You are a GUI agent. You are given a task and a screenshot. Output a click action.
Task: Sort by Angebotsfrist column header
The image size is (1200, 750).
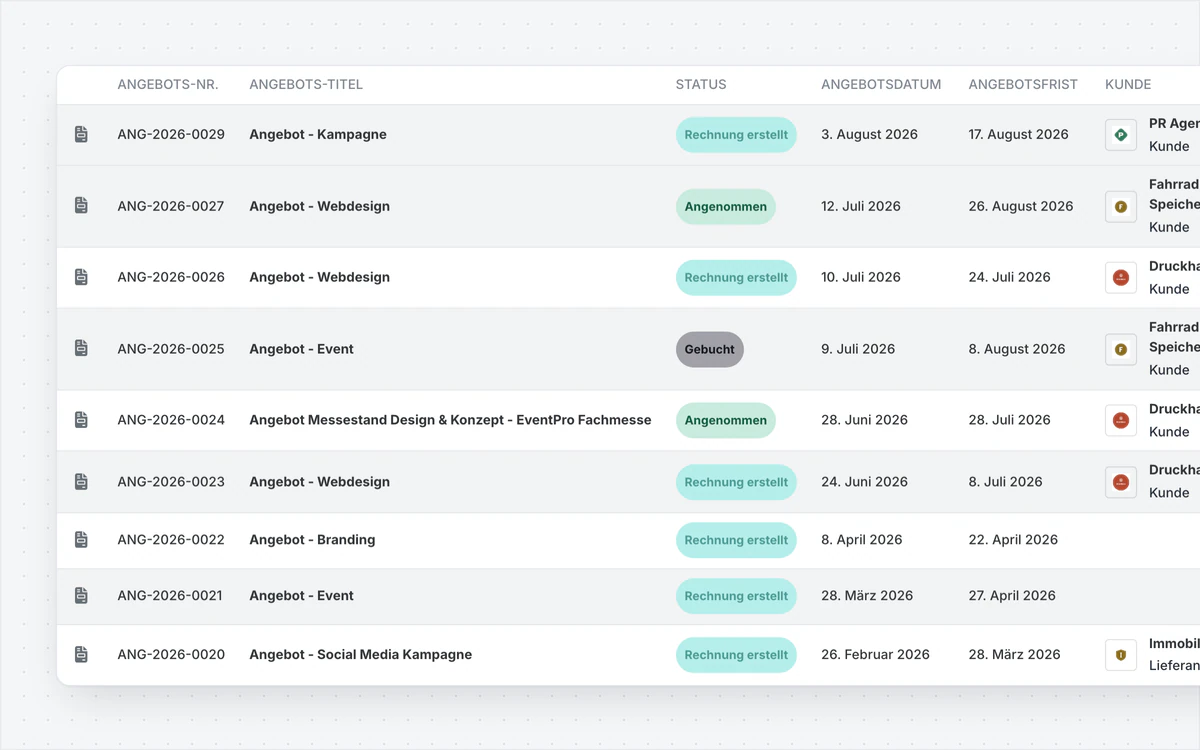(x=1023, y=85)
